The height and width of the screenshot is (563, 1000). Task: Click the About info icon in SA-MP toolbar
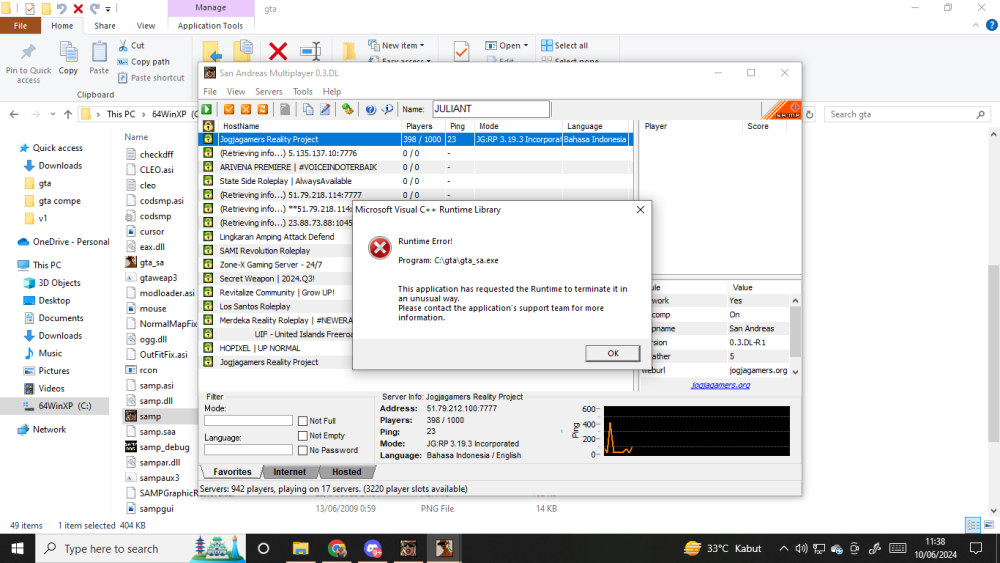pos(387,109)
